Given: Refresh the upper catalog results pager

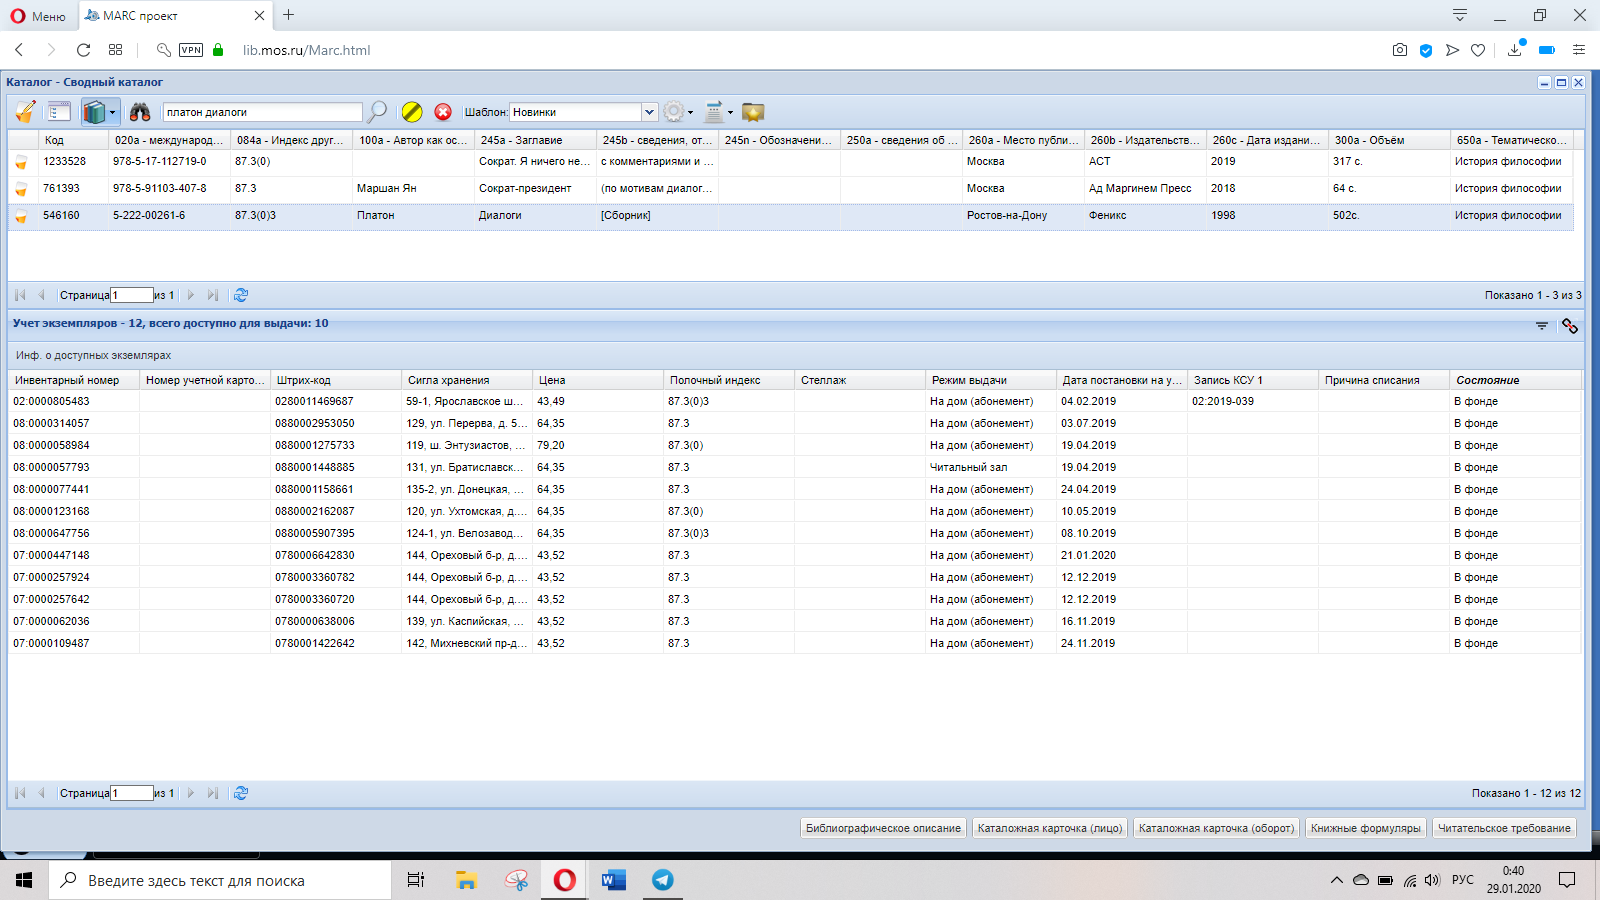Looking at the screenshot, I should click(241, 295).
